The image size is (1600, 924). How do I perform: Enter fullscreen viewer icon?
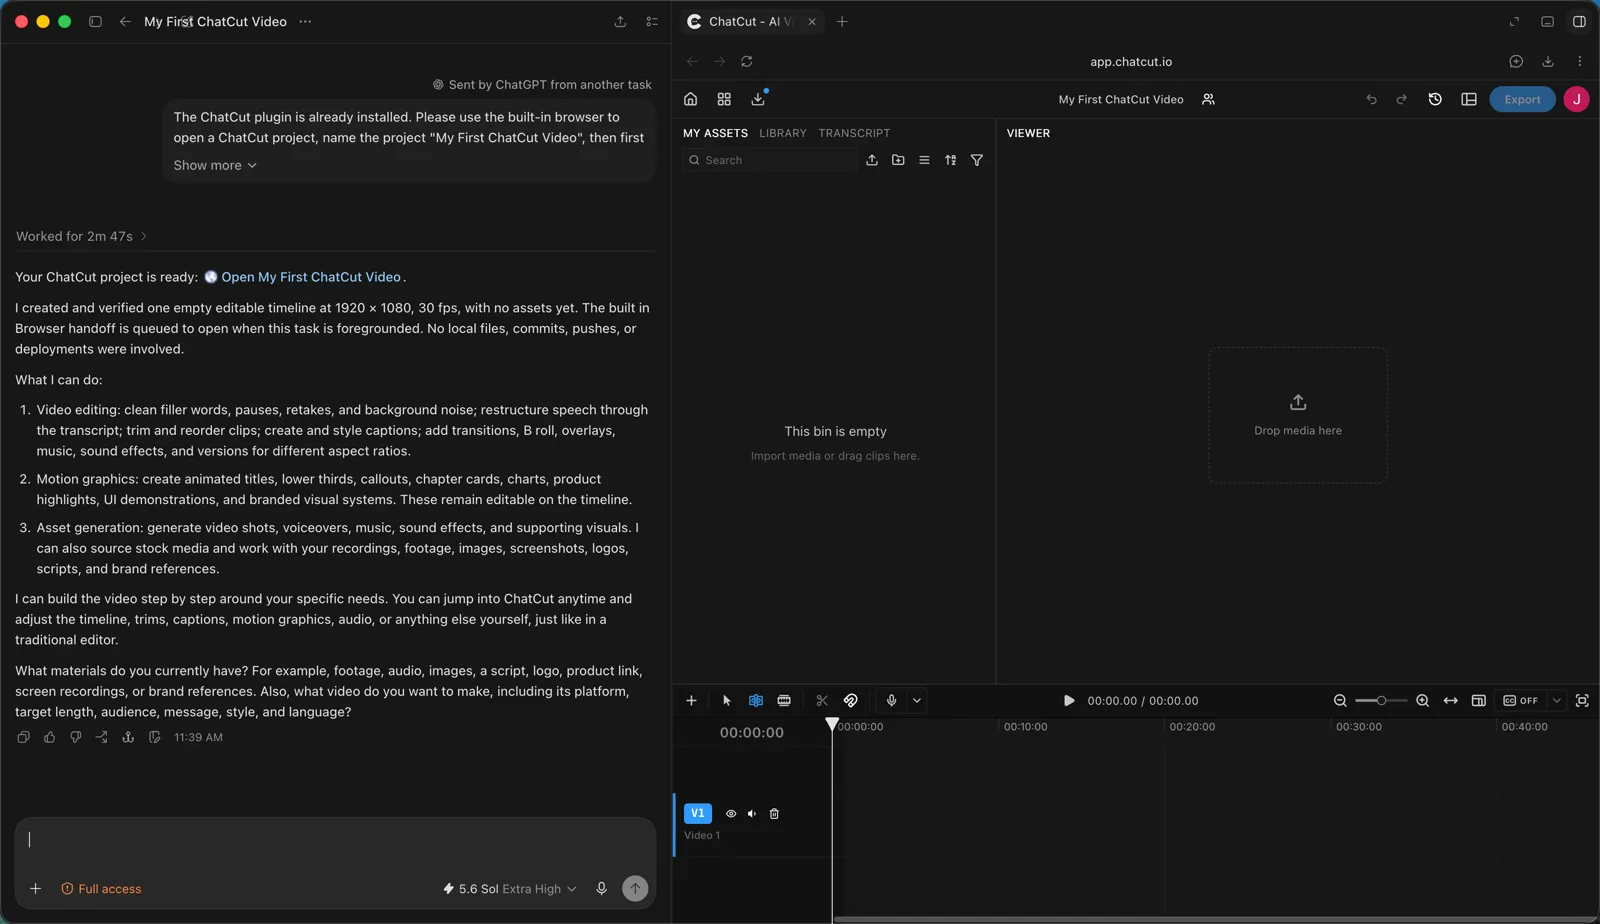[x=1582, y=701]
